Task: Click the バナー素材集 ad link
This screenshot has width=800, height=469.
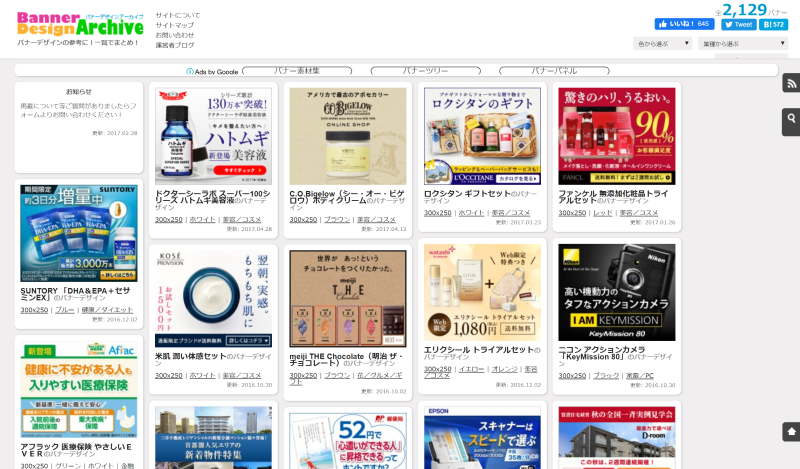Action: click(297, 71)
